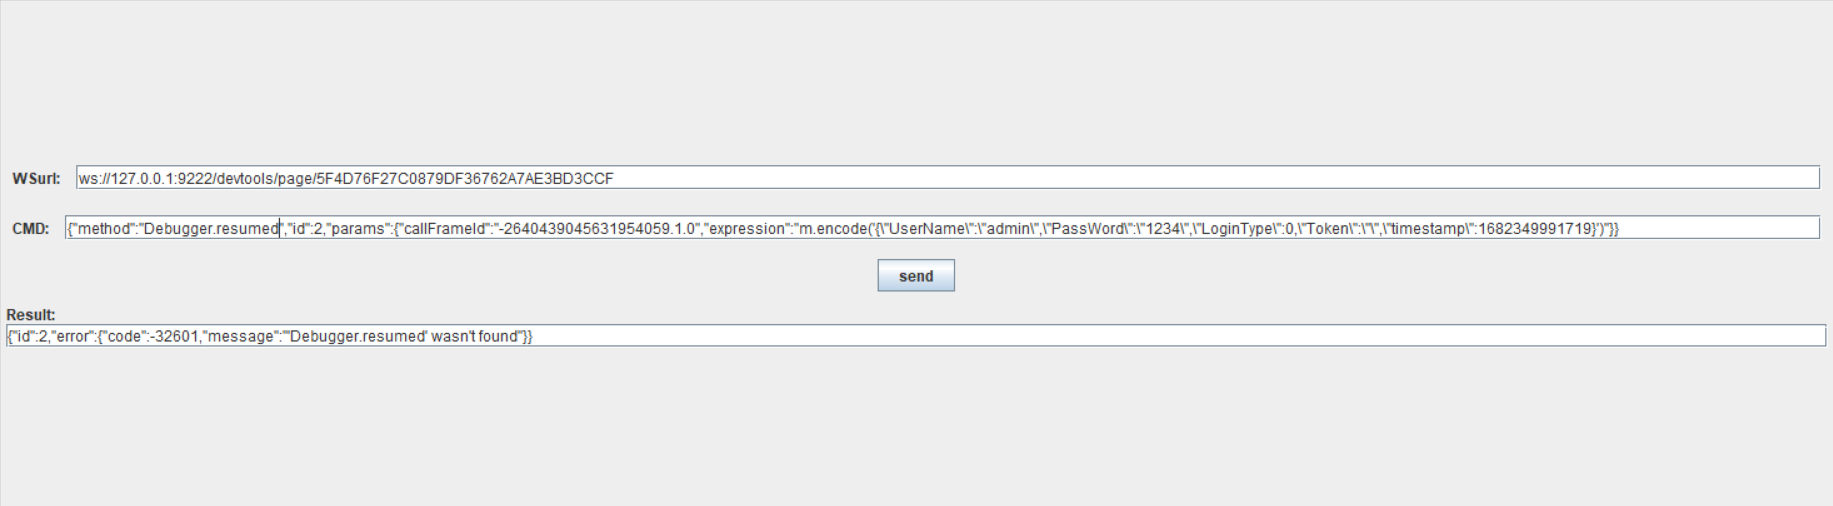Click empty end area of CMD field
Viewport: 1833px width, 506px height.
coord(1718,228)
